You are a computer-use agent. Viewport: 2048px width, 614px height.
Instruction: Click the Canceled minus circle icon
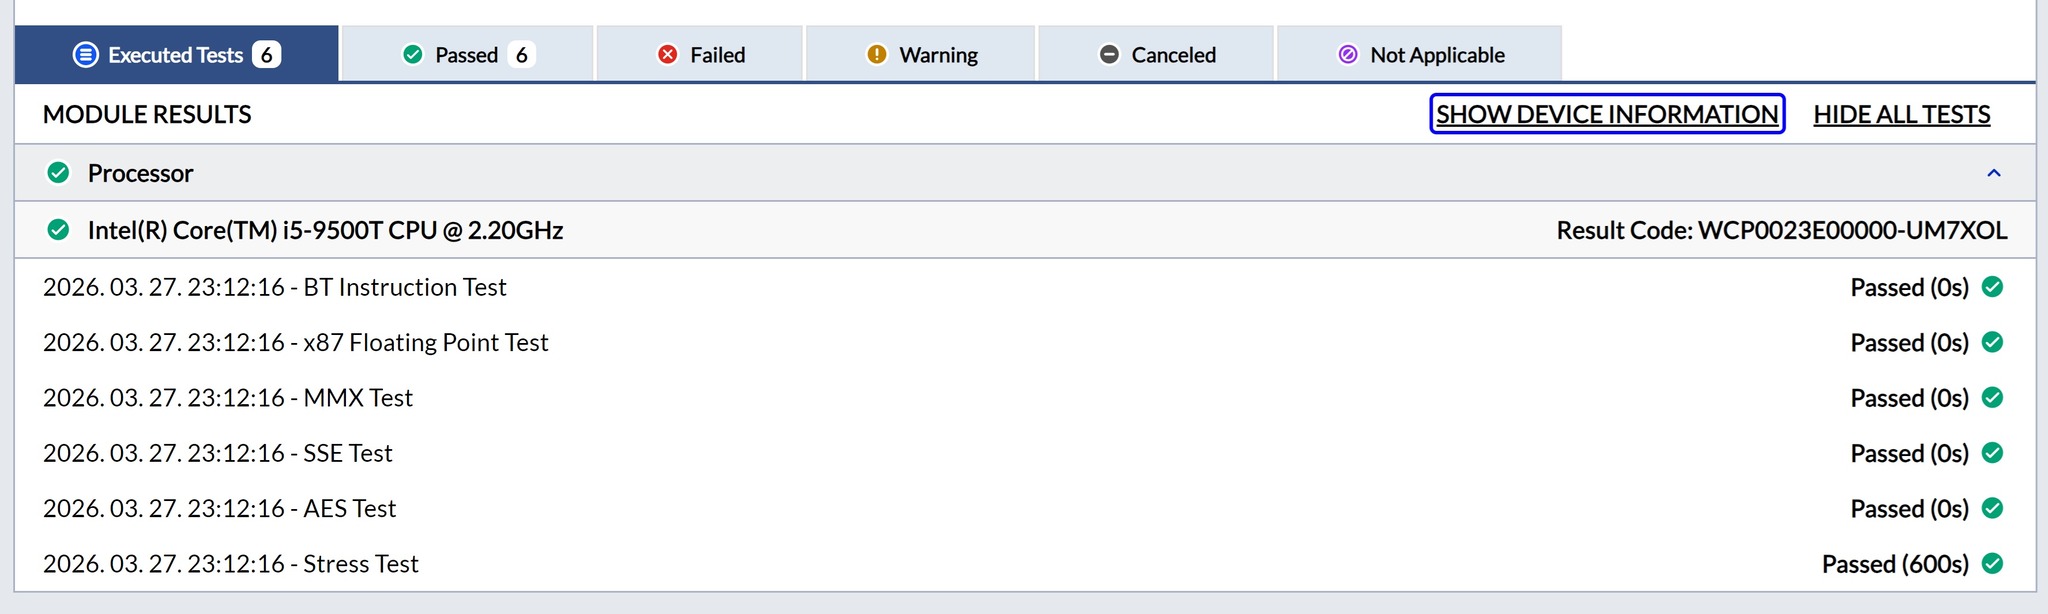[x=1109, y=54]
